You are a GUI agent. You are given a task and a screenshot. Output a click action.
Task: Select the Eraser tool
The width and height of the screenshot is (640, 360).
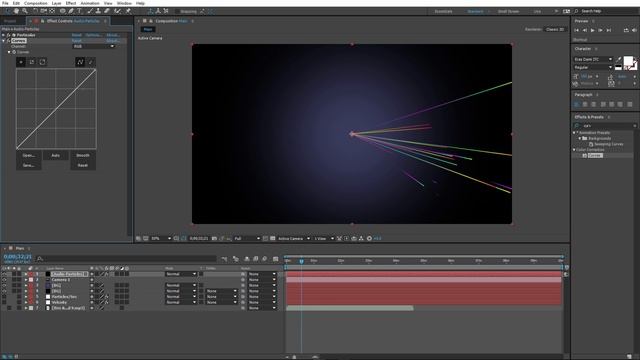coord(107,11)
